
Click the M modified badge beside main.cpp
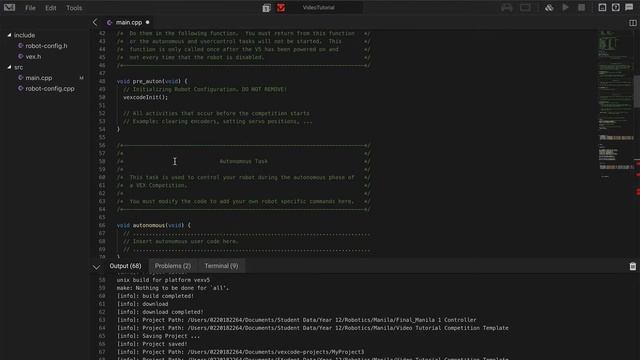[81, 78]
